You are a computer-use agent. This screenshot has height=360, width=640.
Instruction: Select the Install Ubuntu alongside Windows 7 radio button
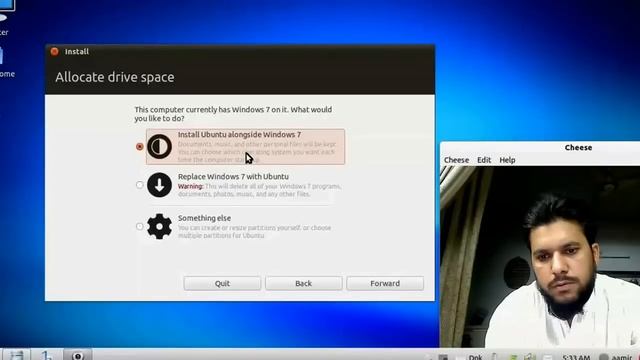pyautogui.click(x=140, y=147)
